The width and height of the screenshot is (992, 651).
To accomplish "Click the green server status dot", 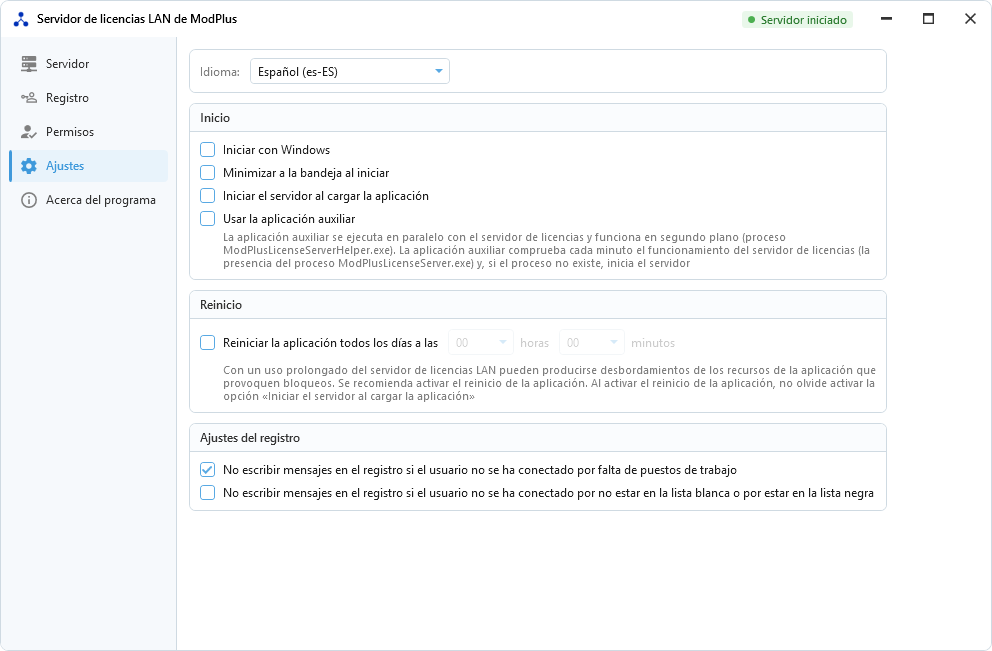I will [x=752, y=20].
